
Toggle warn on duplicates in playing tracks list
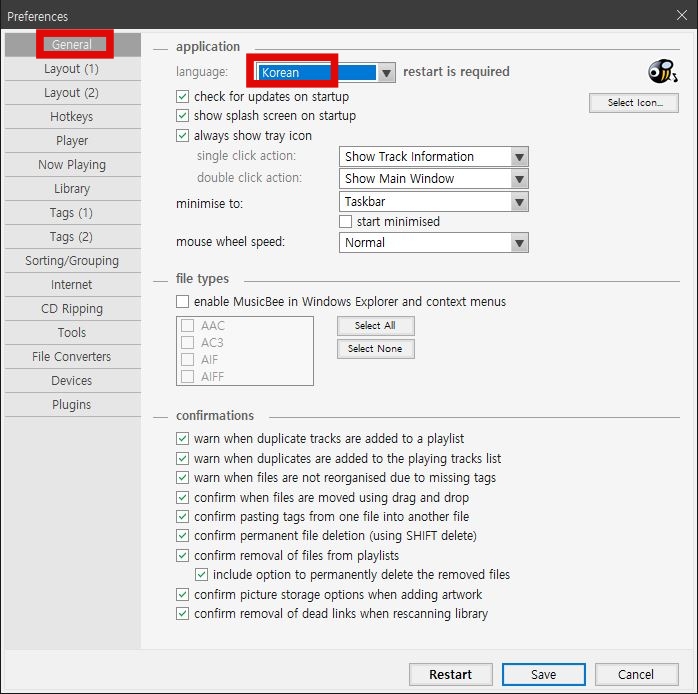coord(183,459)
